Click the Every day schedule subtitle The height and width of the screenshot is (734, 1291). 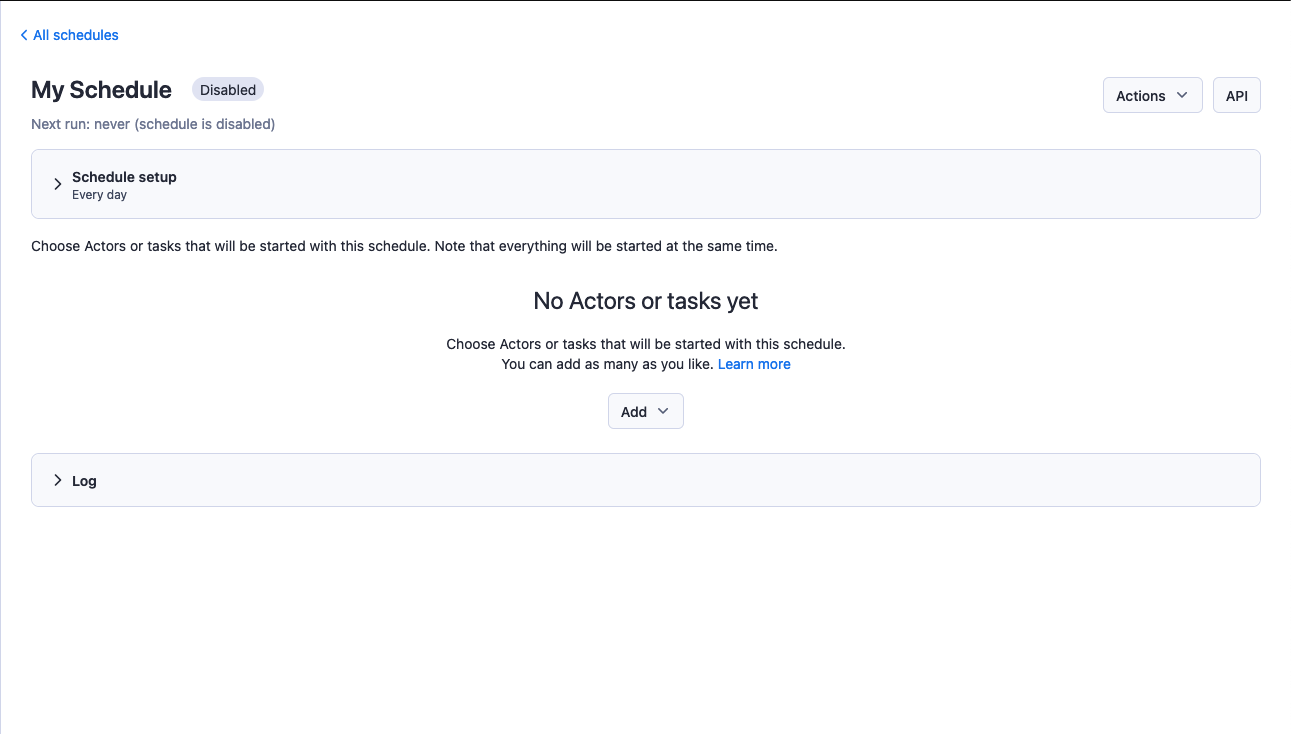pyautogui.click(x=99, y=195)
